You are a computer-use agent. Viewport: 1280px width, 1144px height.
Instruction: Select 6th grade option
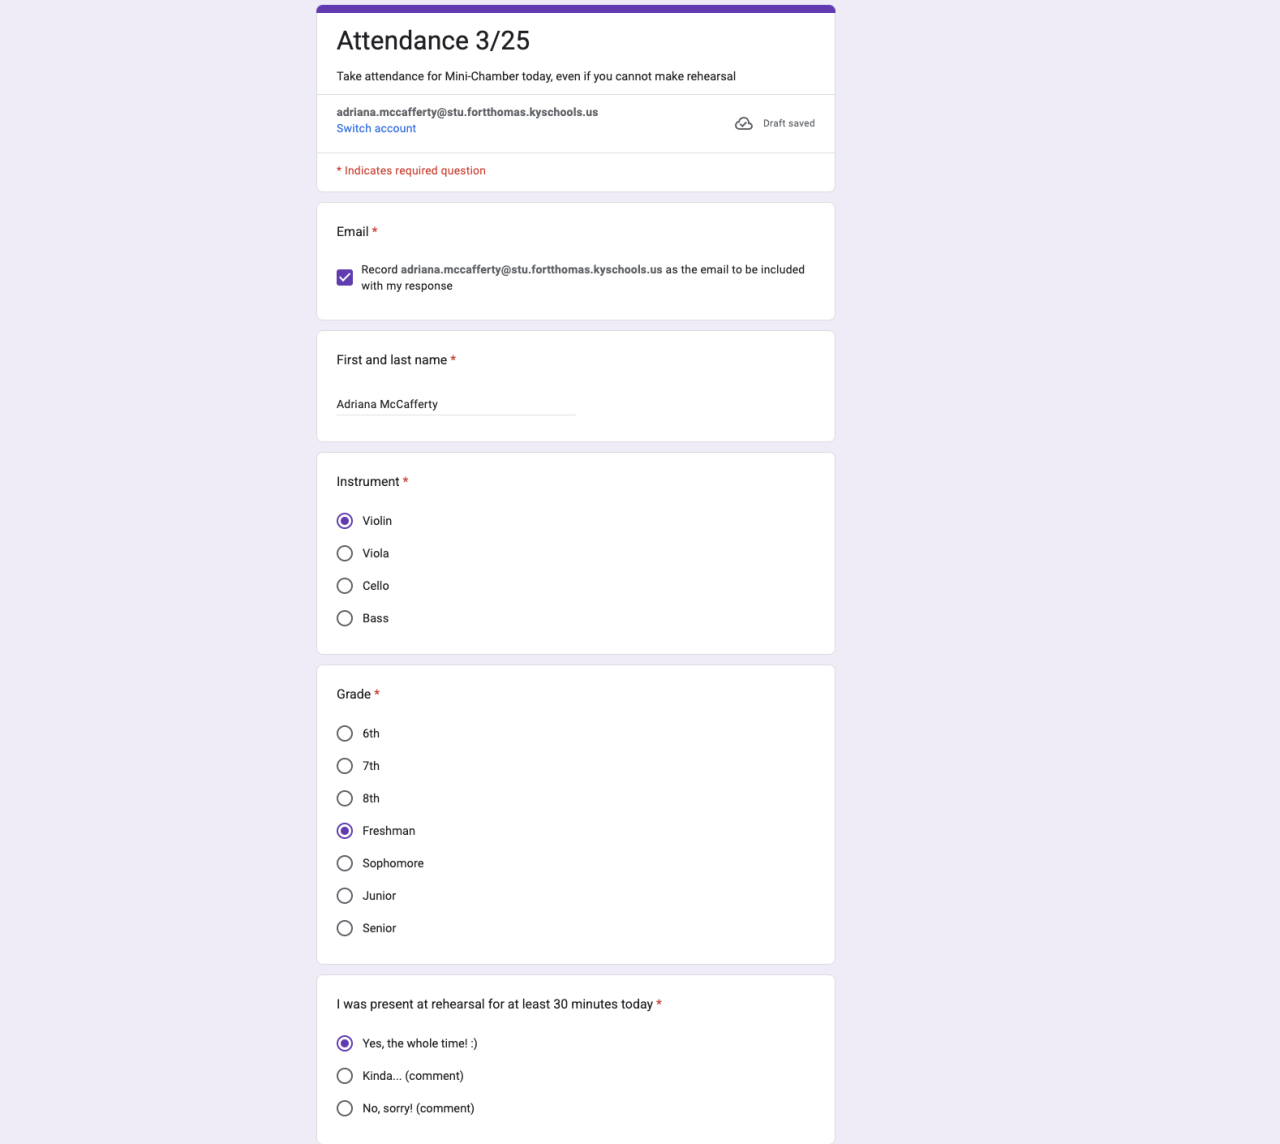click(345, 734)
